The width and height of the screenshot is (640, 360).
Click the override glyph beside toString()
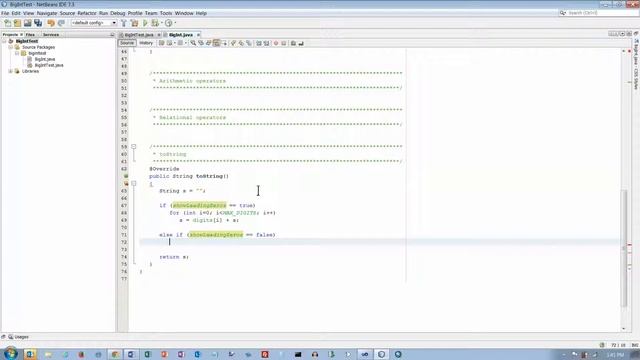coord(126,176)
